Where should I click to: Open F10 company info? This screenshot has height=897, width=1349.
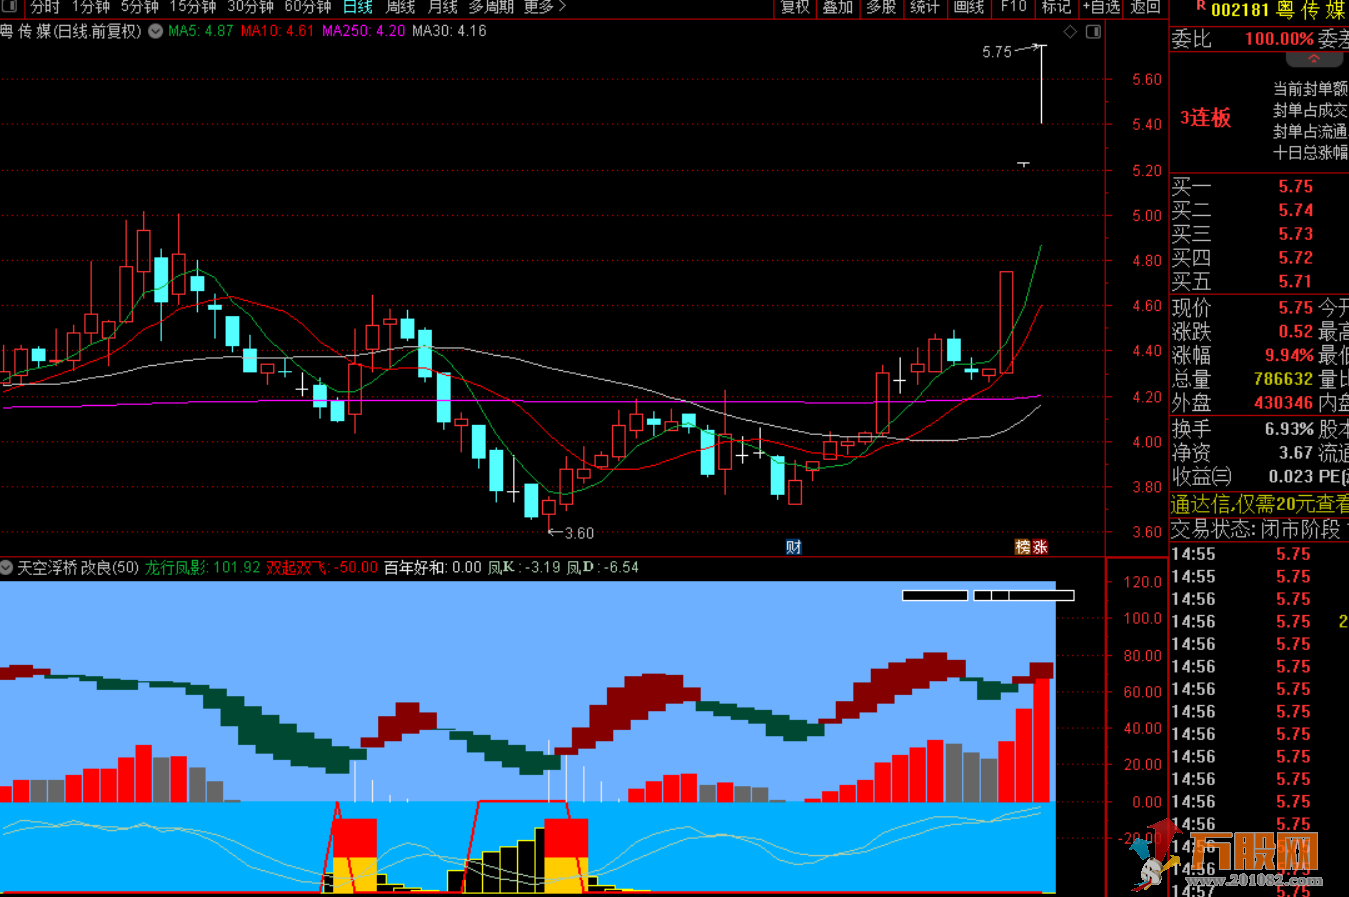click(x=1014, y=7)
